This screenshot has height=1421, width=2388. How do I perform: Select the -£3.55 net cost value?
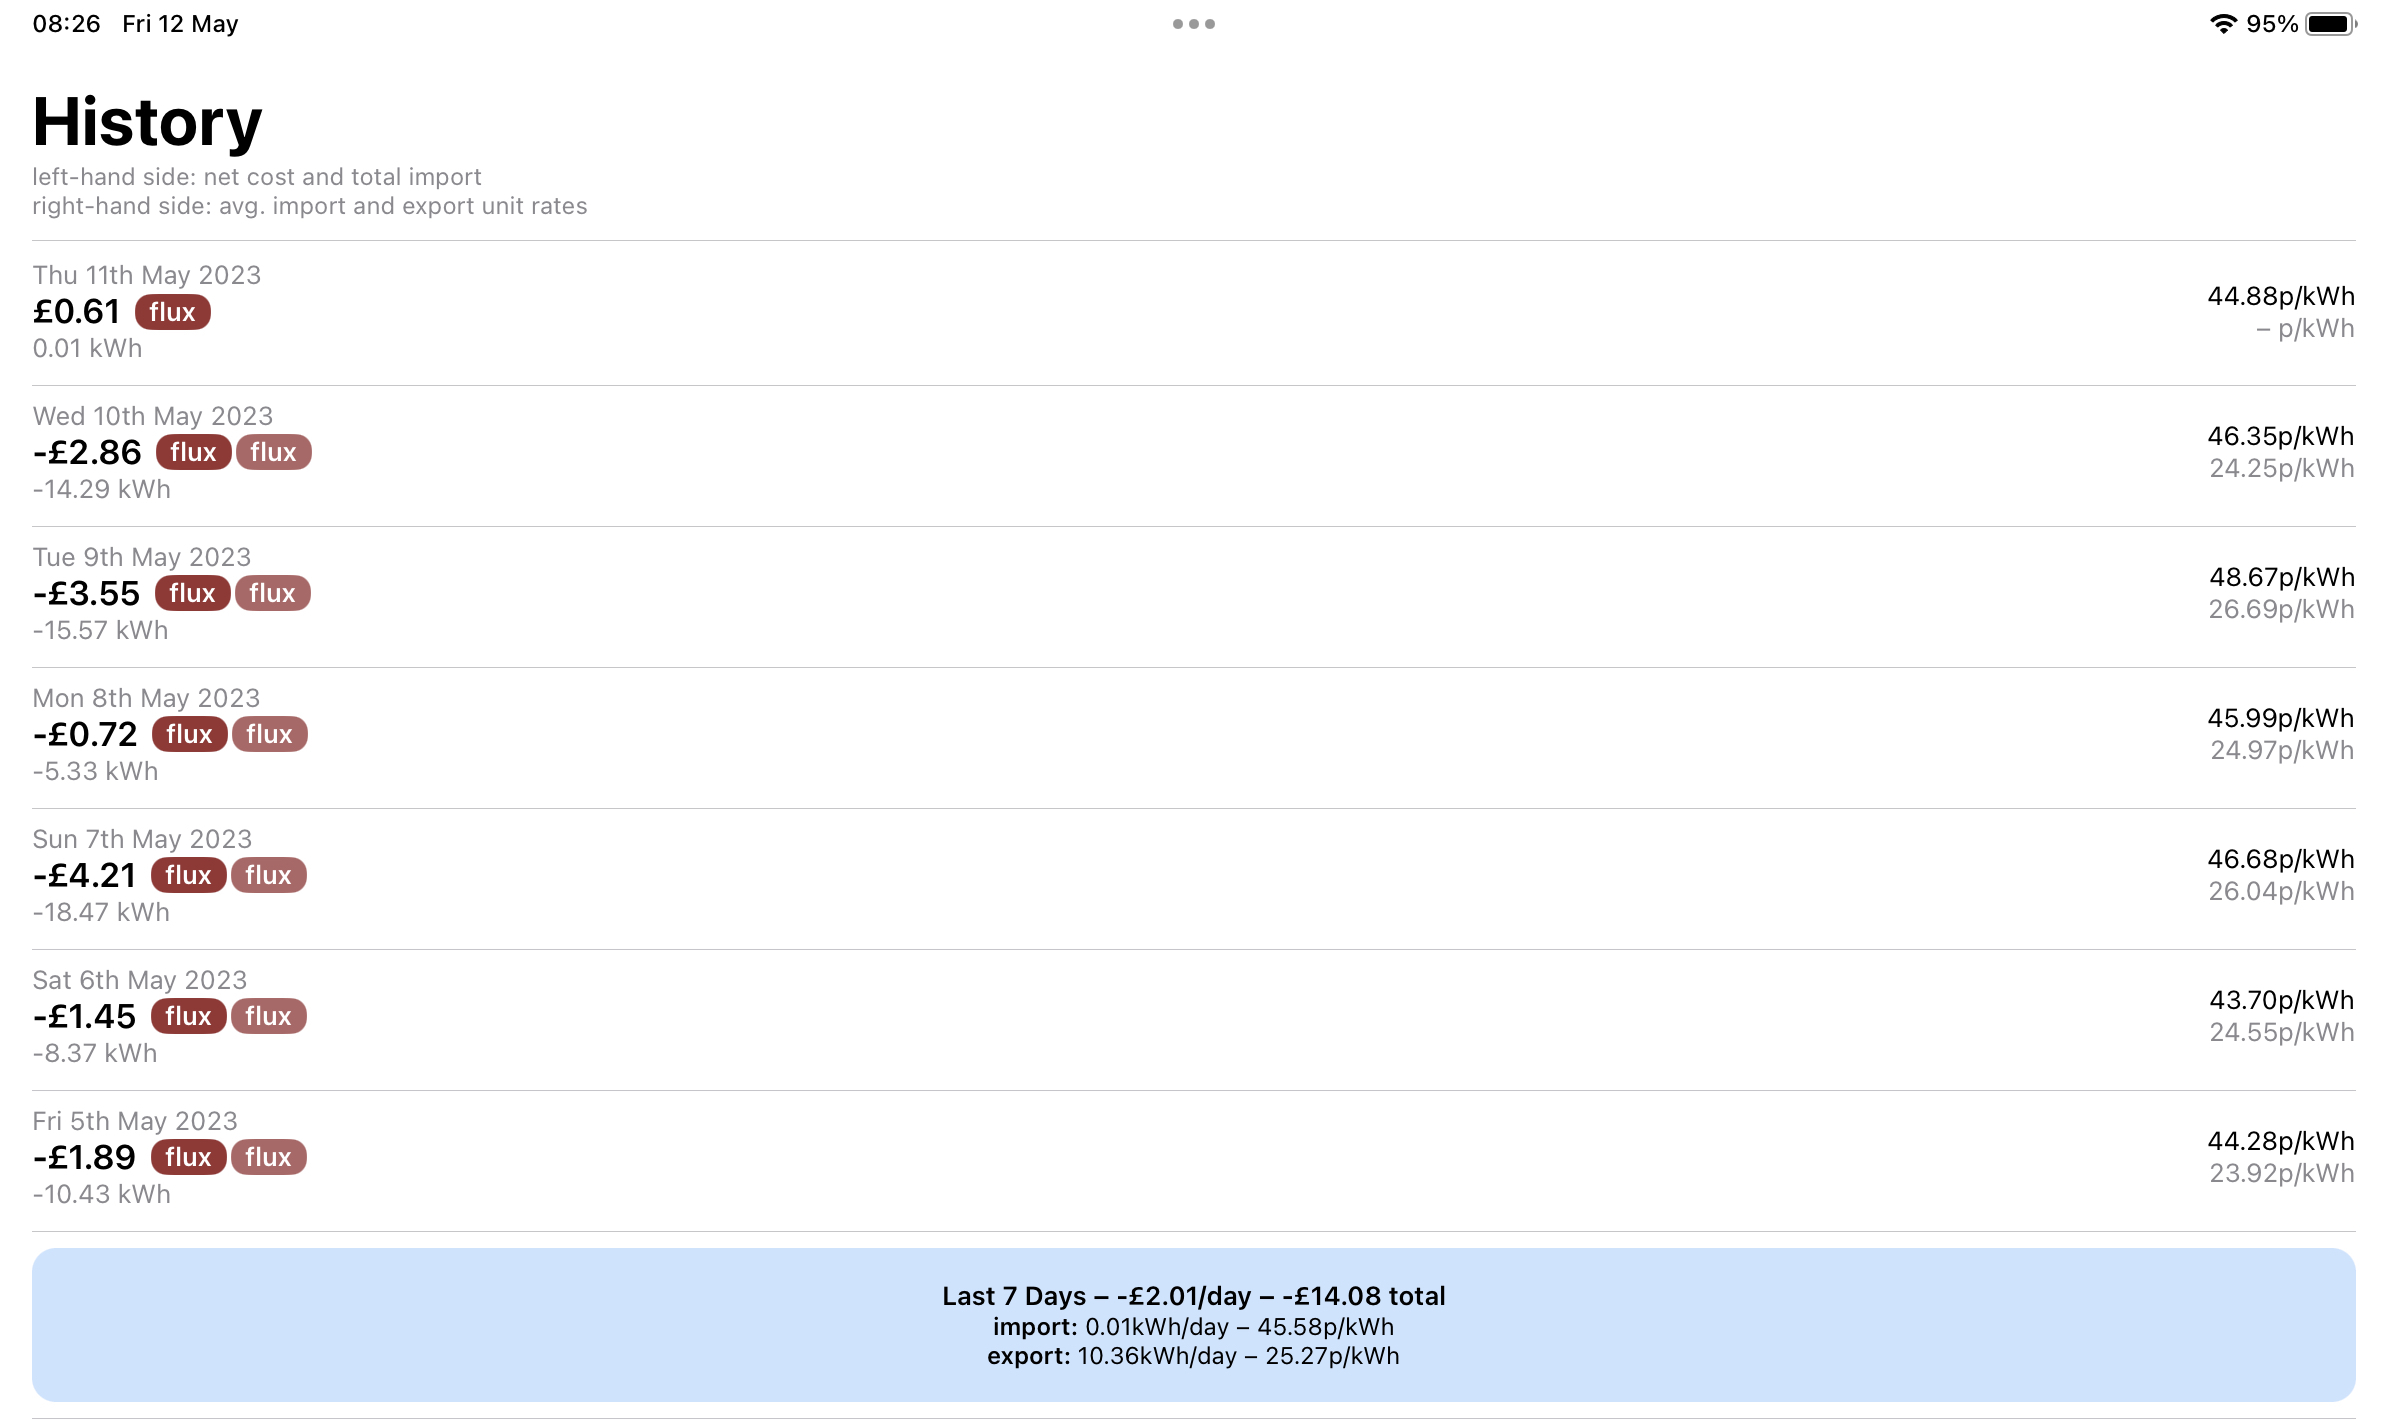coord(86,593)
